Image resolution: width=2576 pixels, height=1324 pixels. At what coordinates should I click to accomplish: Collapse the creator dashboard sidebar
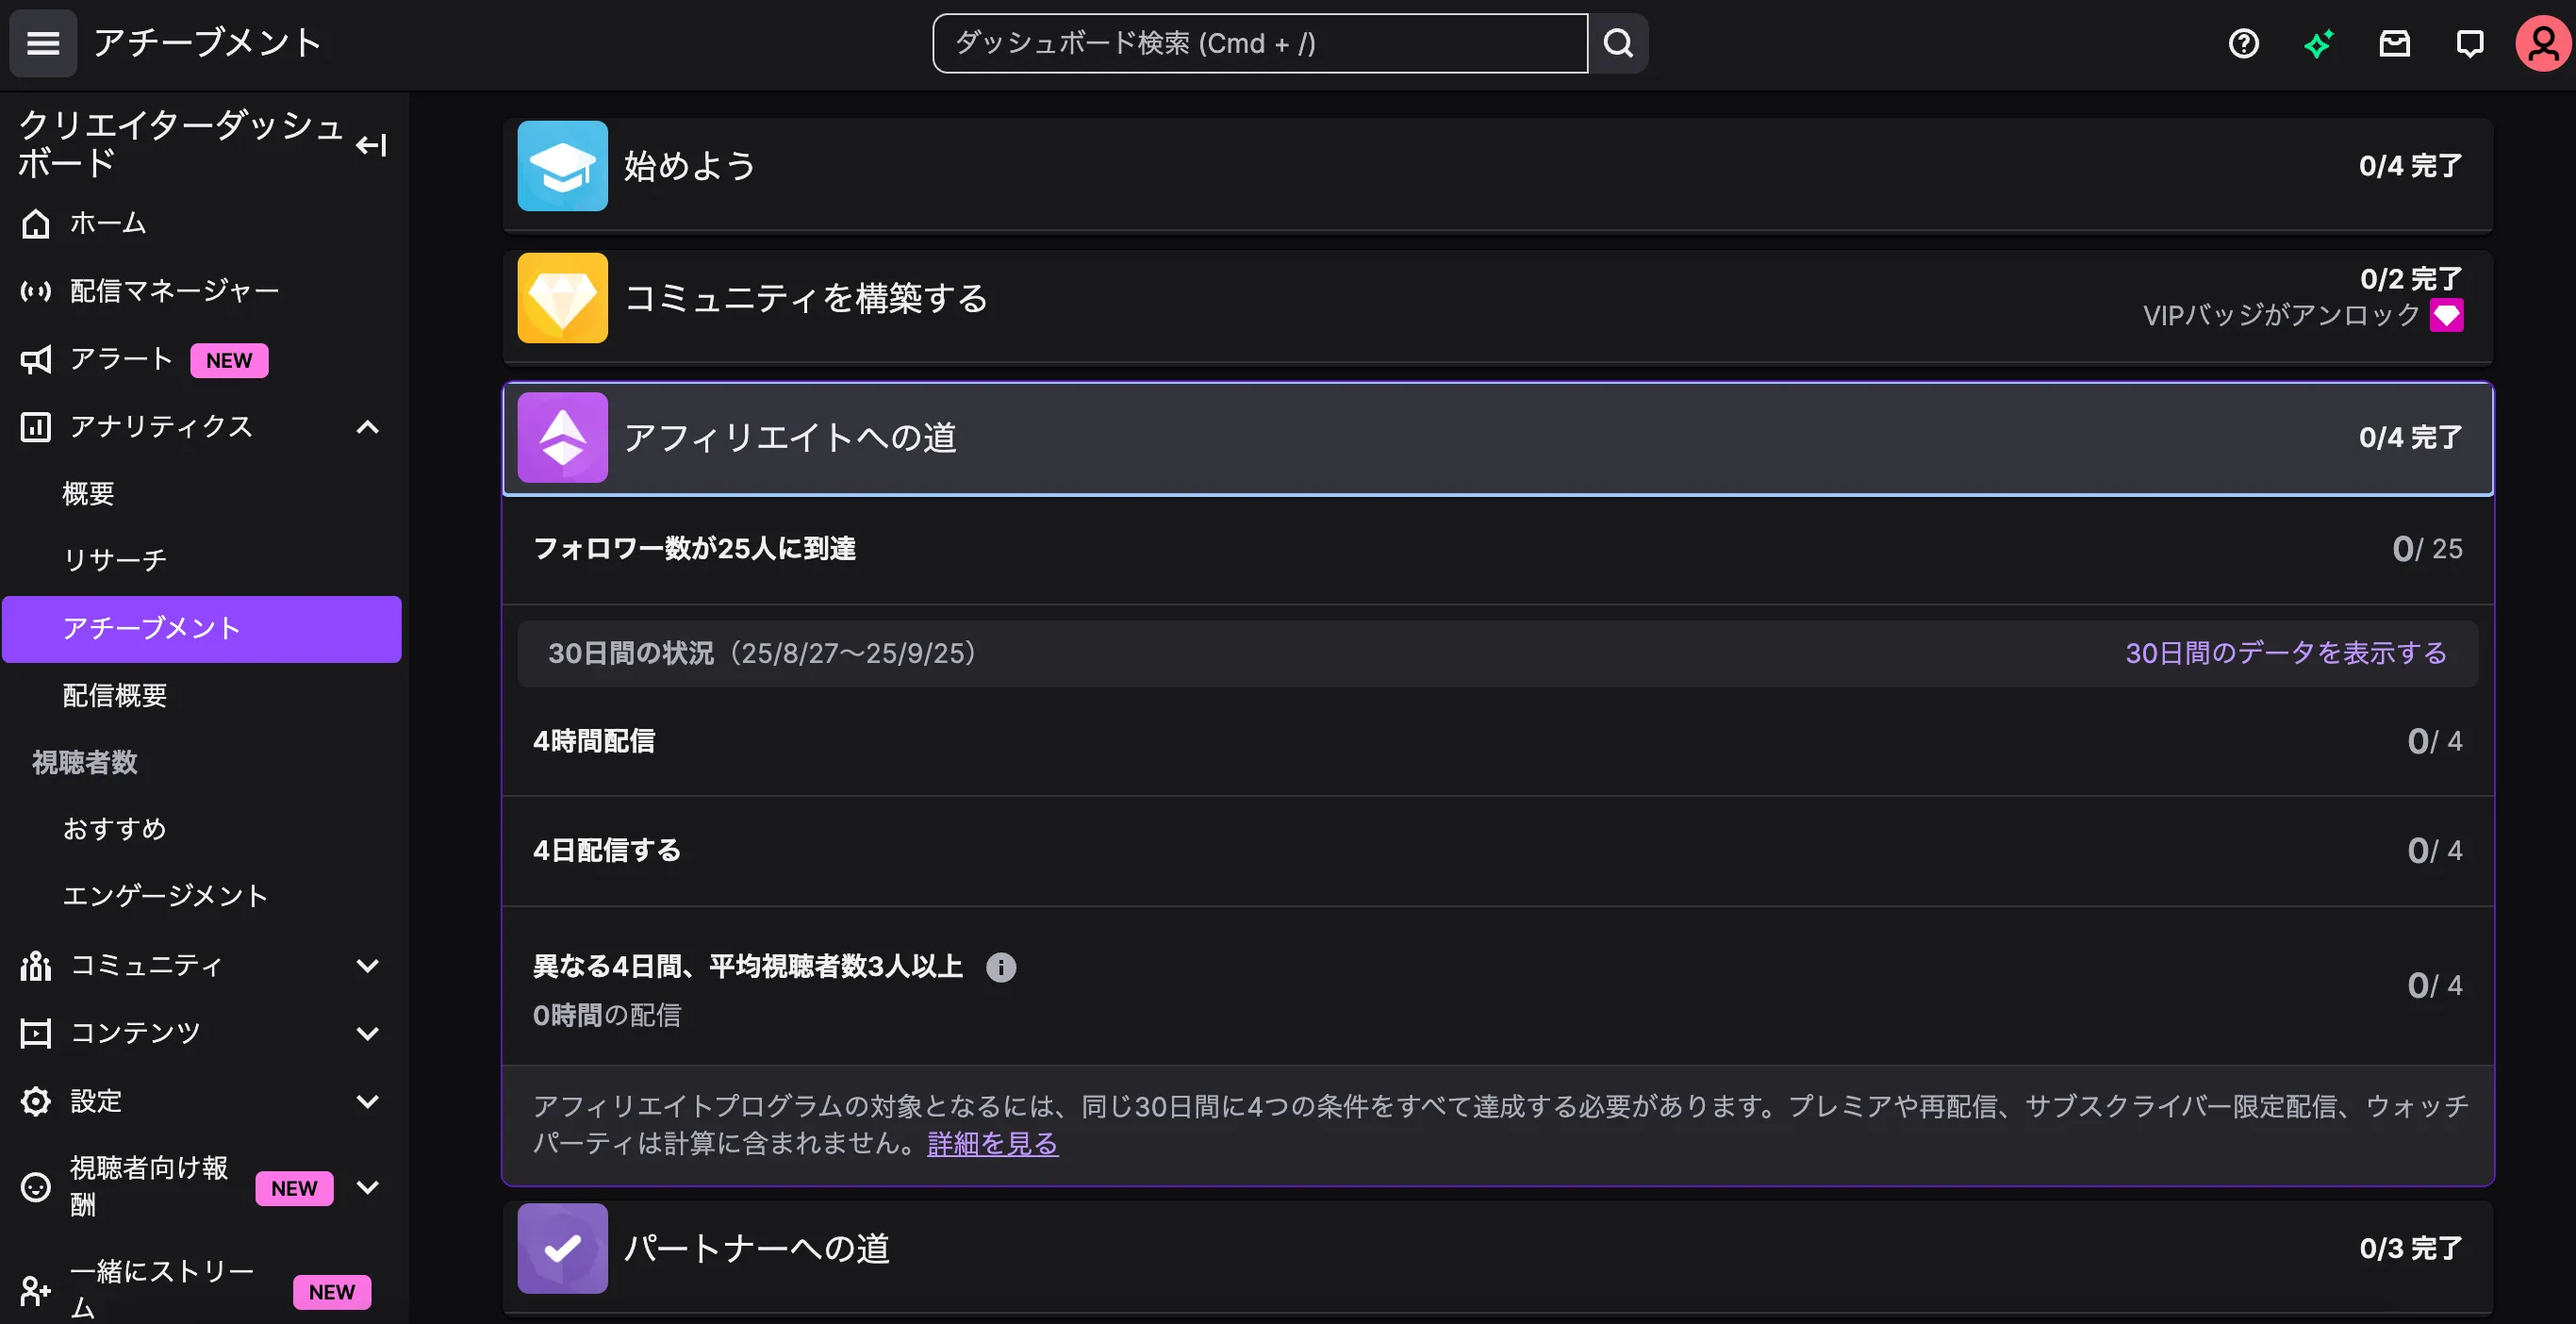(x=371, y=145)
